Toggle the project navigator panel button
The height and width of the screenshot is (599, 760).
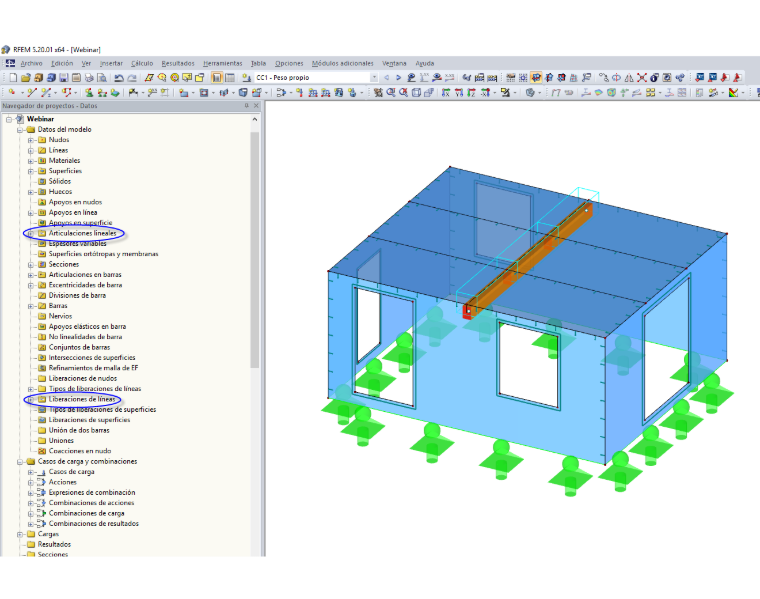[217, 78]
